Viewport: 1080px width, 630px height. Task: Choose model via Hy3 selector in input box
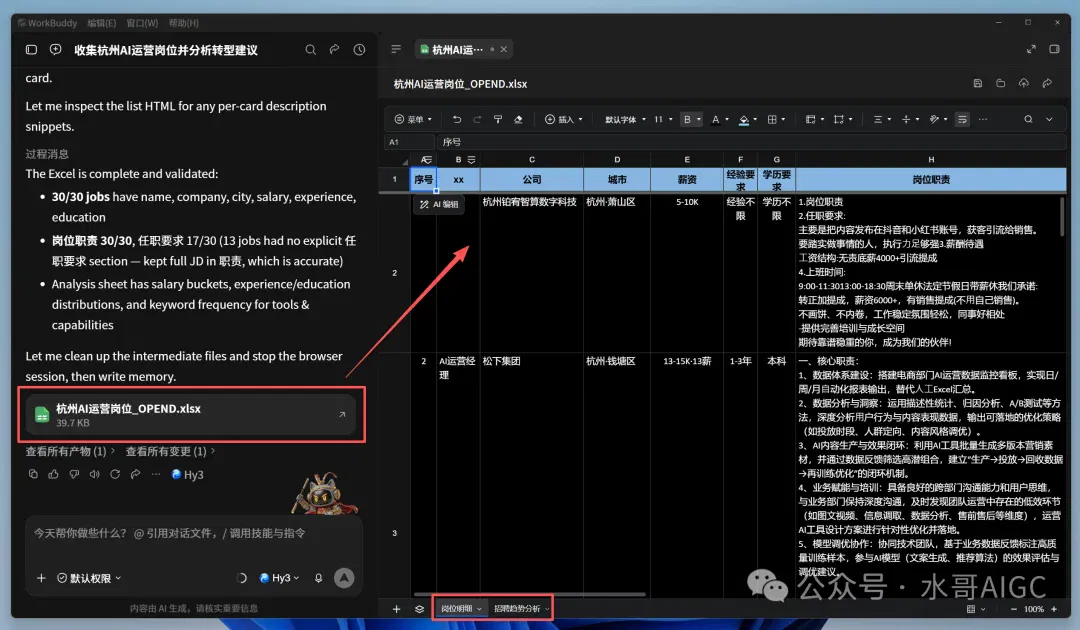coord(280,578)
